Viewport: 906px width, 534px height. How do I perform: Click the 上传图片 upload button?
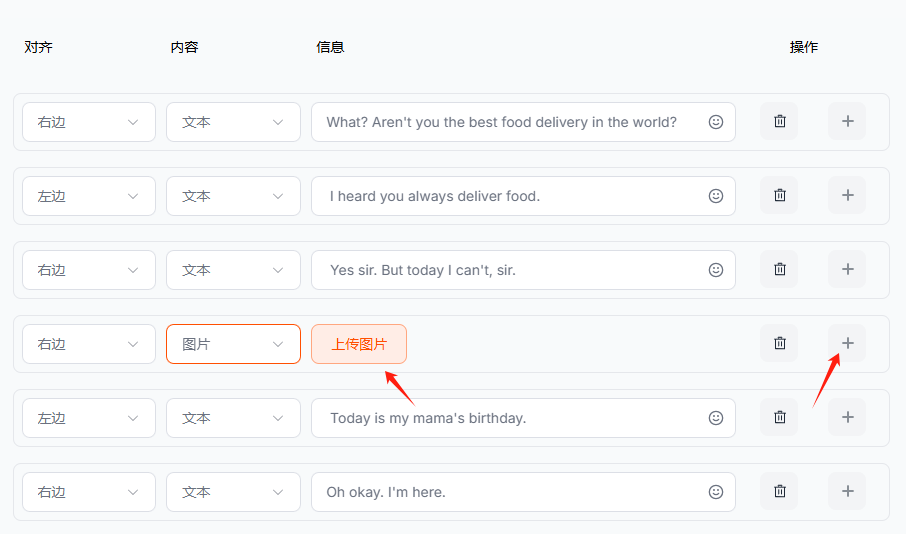(359, 344)
